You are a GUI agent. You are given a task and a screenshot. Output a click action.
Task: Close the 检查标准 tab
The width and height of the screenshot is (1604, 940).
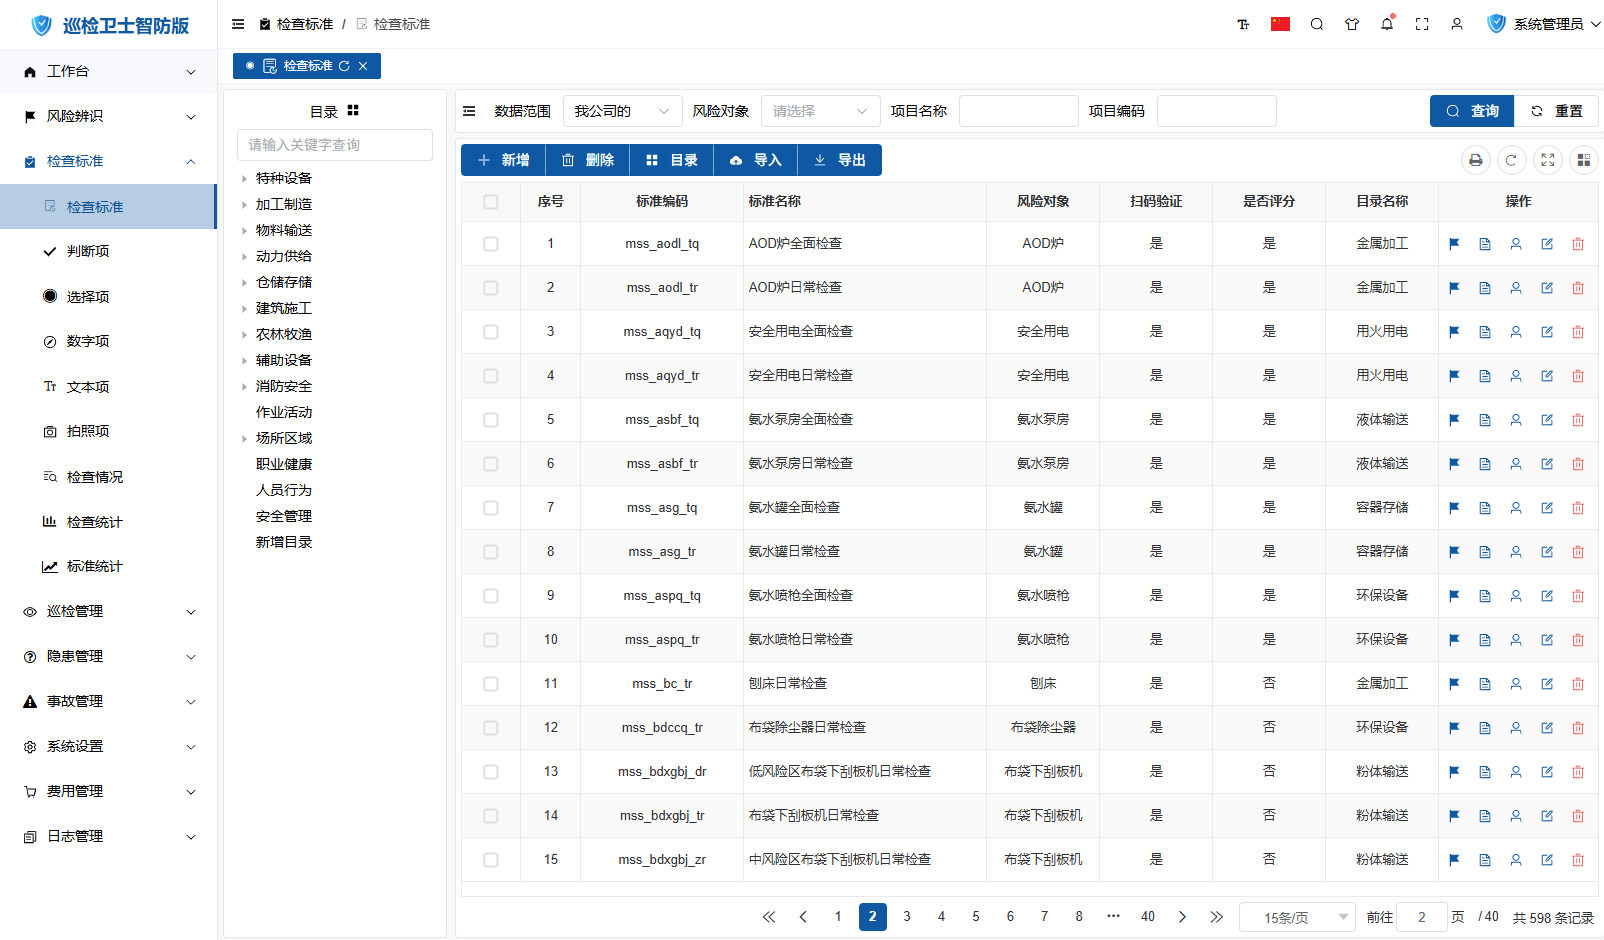click(363, 66)
